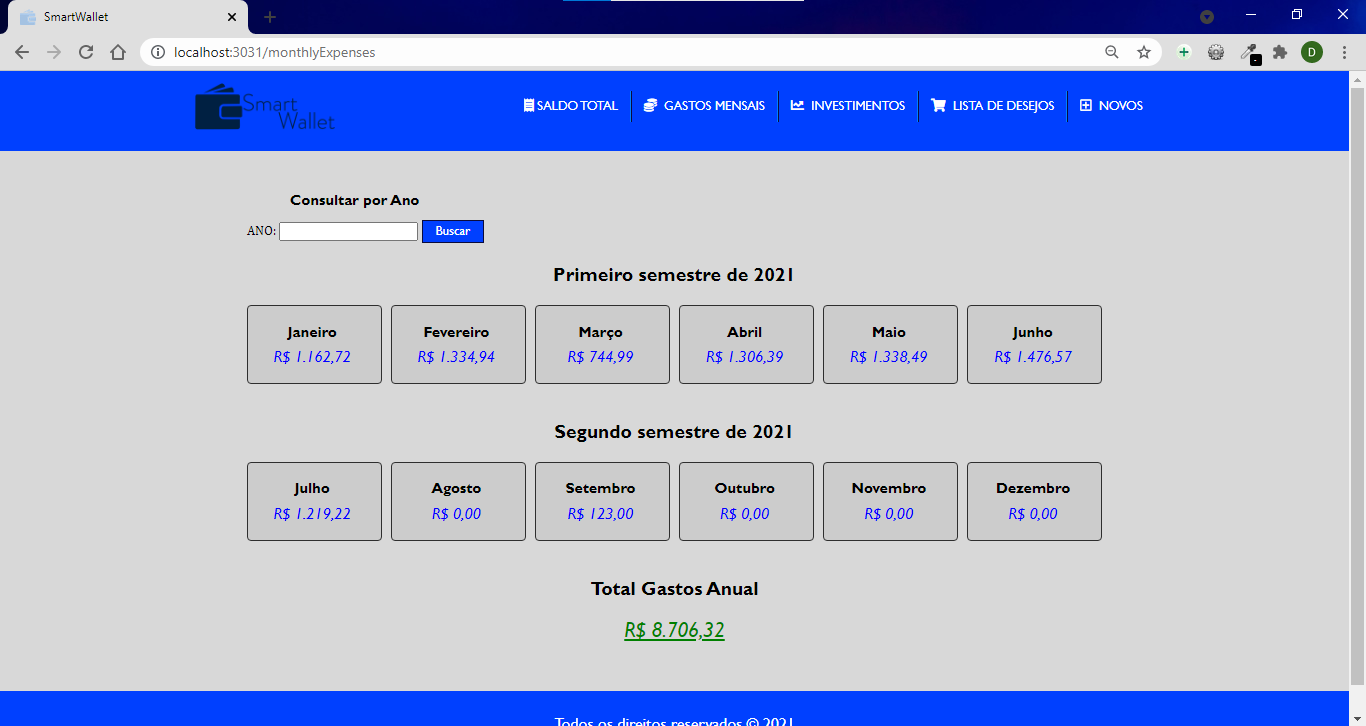Select the Dezembro expense card
Screen dimensions: 1366x726
coord(1034,501)
